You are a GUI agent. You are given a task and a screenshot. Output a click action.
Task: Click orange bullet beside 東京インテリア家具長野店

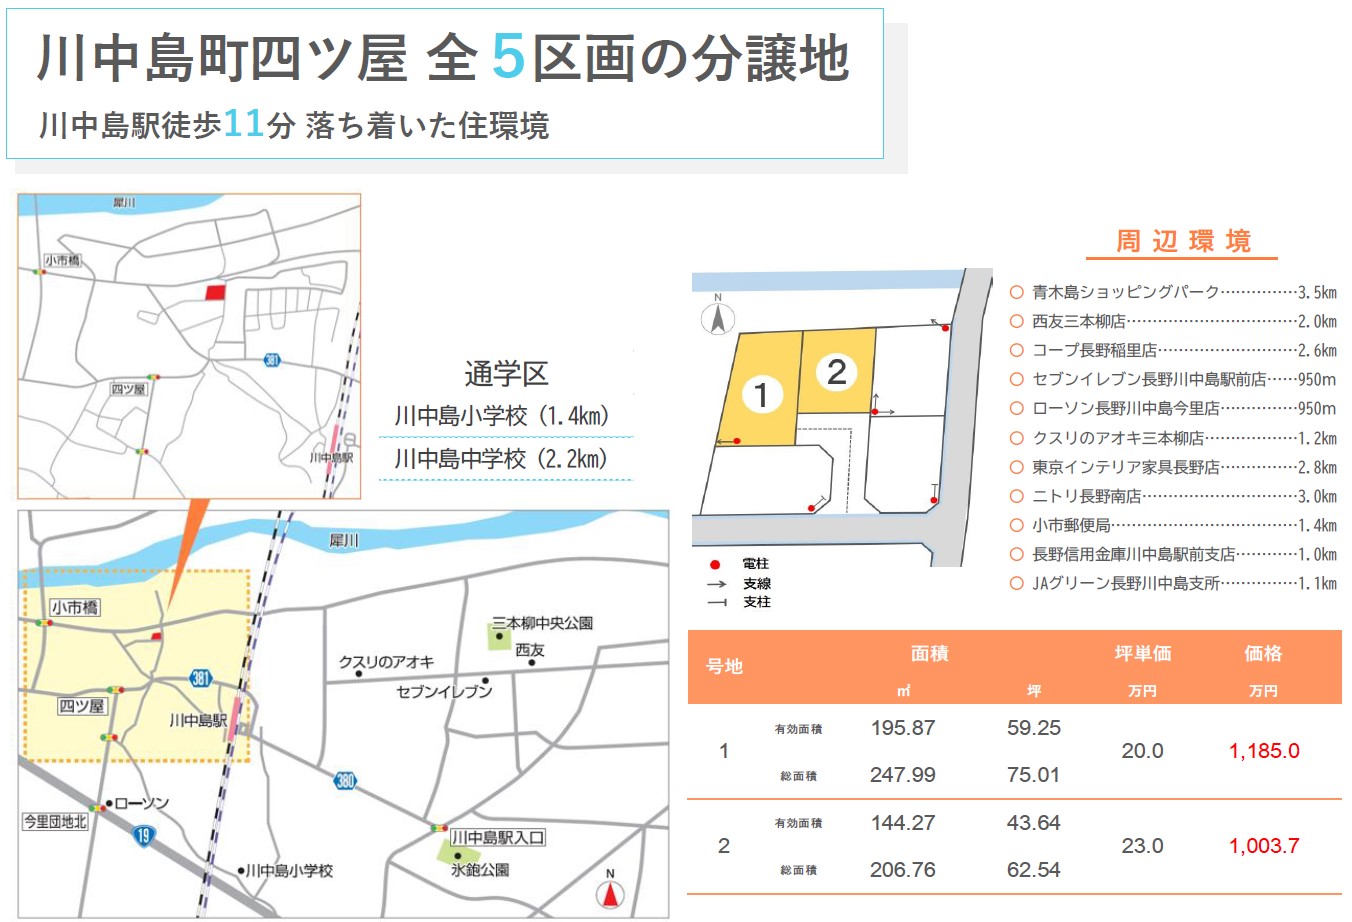(x=1016, y=467)
